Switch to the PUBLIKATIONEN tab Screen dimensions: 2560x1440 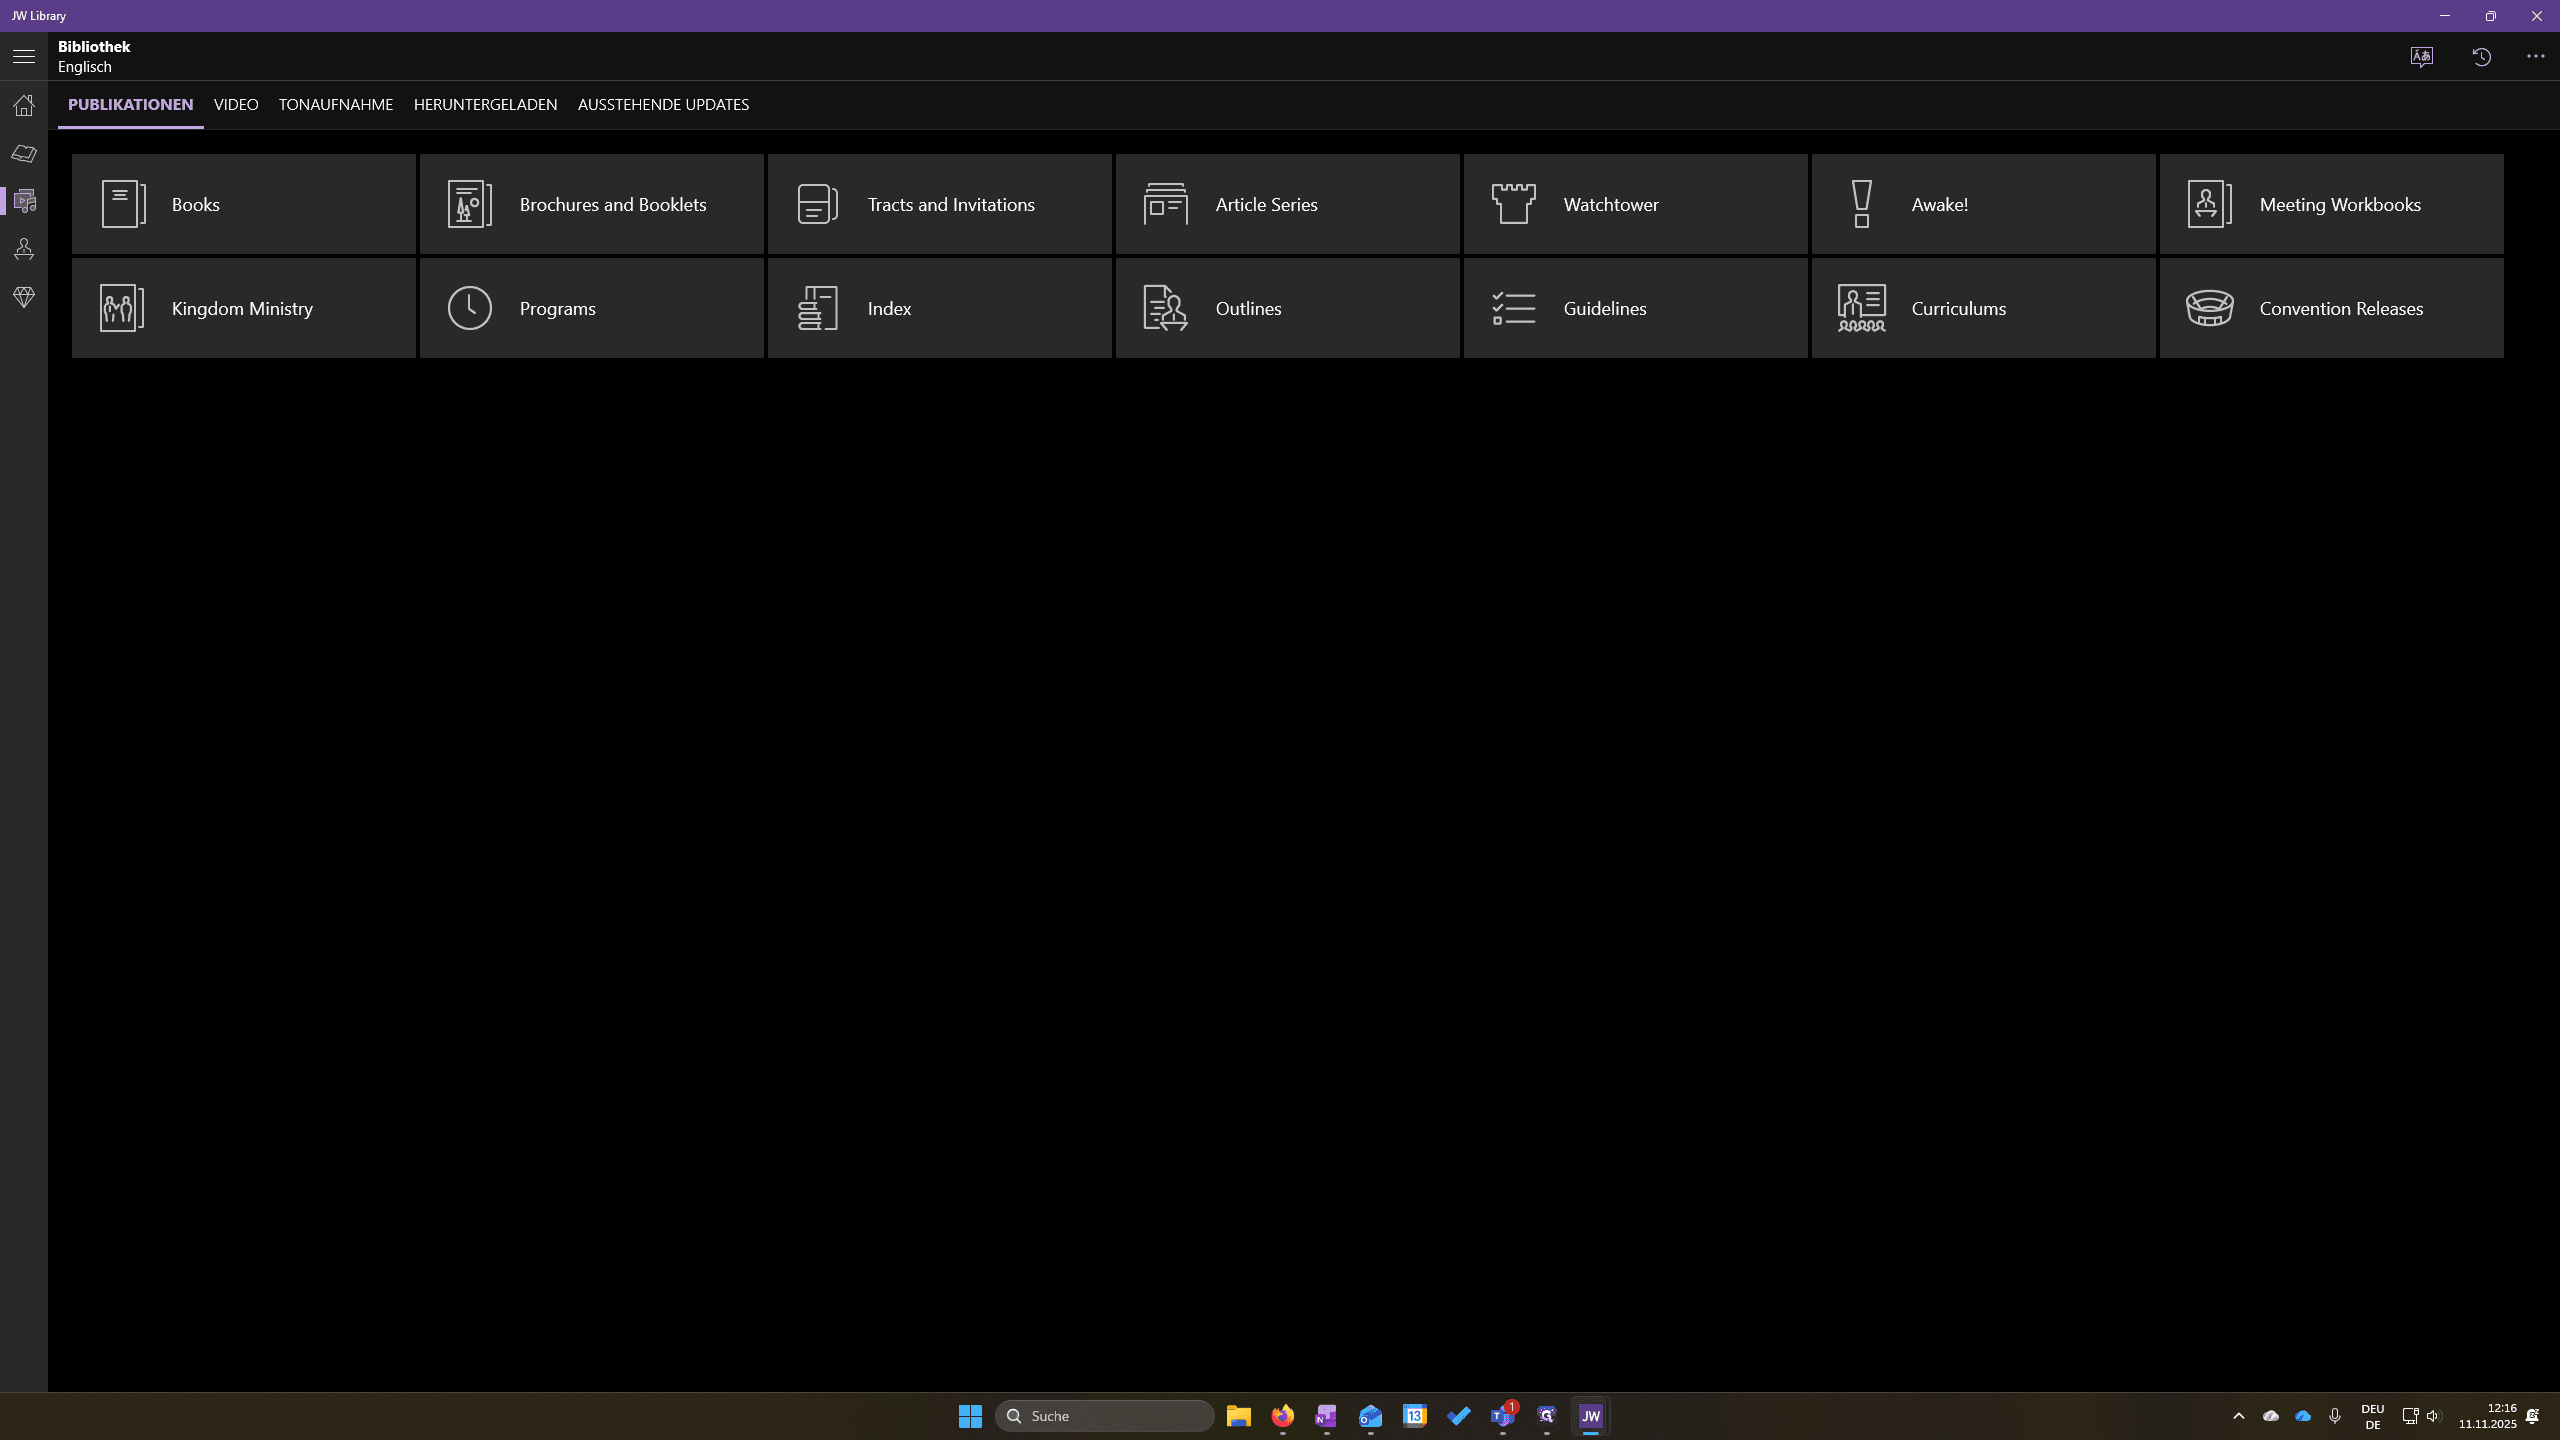130,105
